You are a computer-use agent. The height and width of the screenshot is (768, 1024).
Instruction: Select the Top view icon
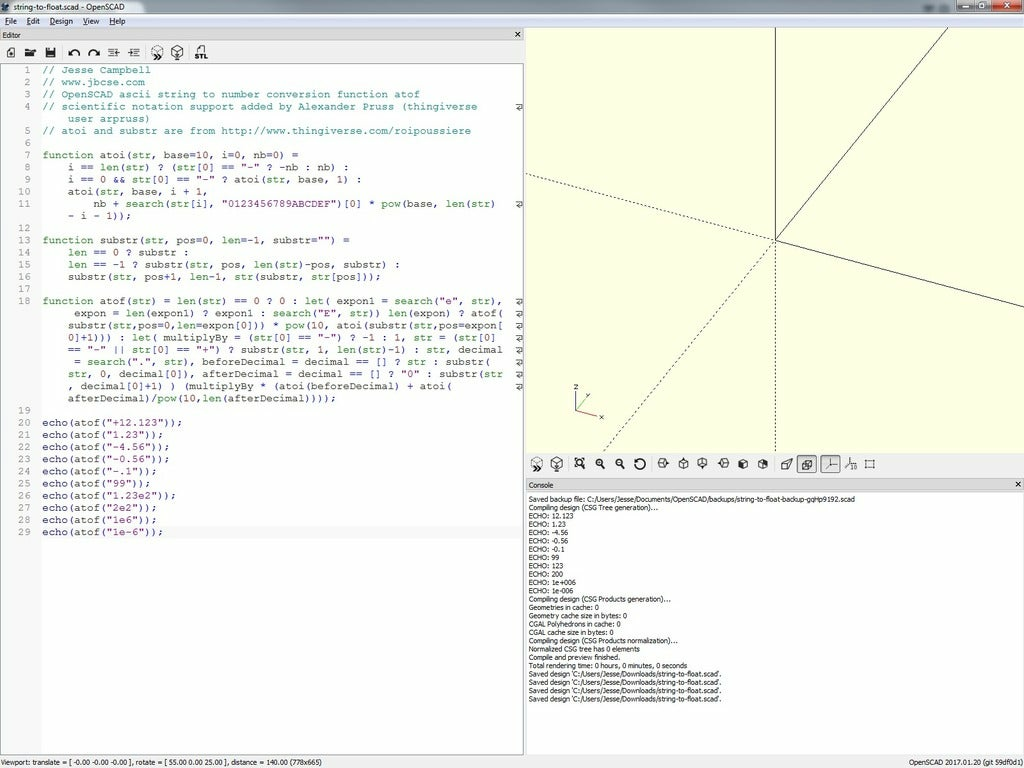[x=682, y=463]
